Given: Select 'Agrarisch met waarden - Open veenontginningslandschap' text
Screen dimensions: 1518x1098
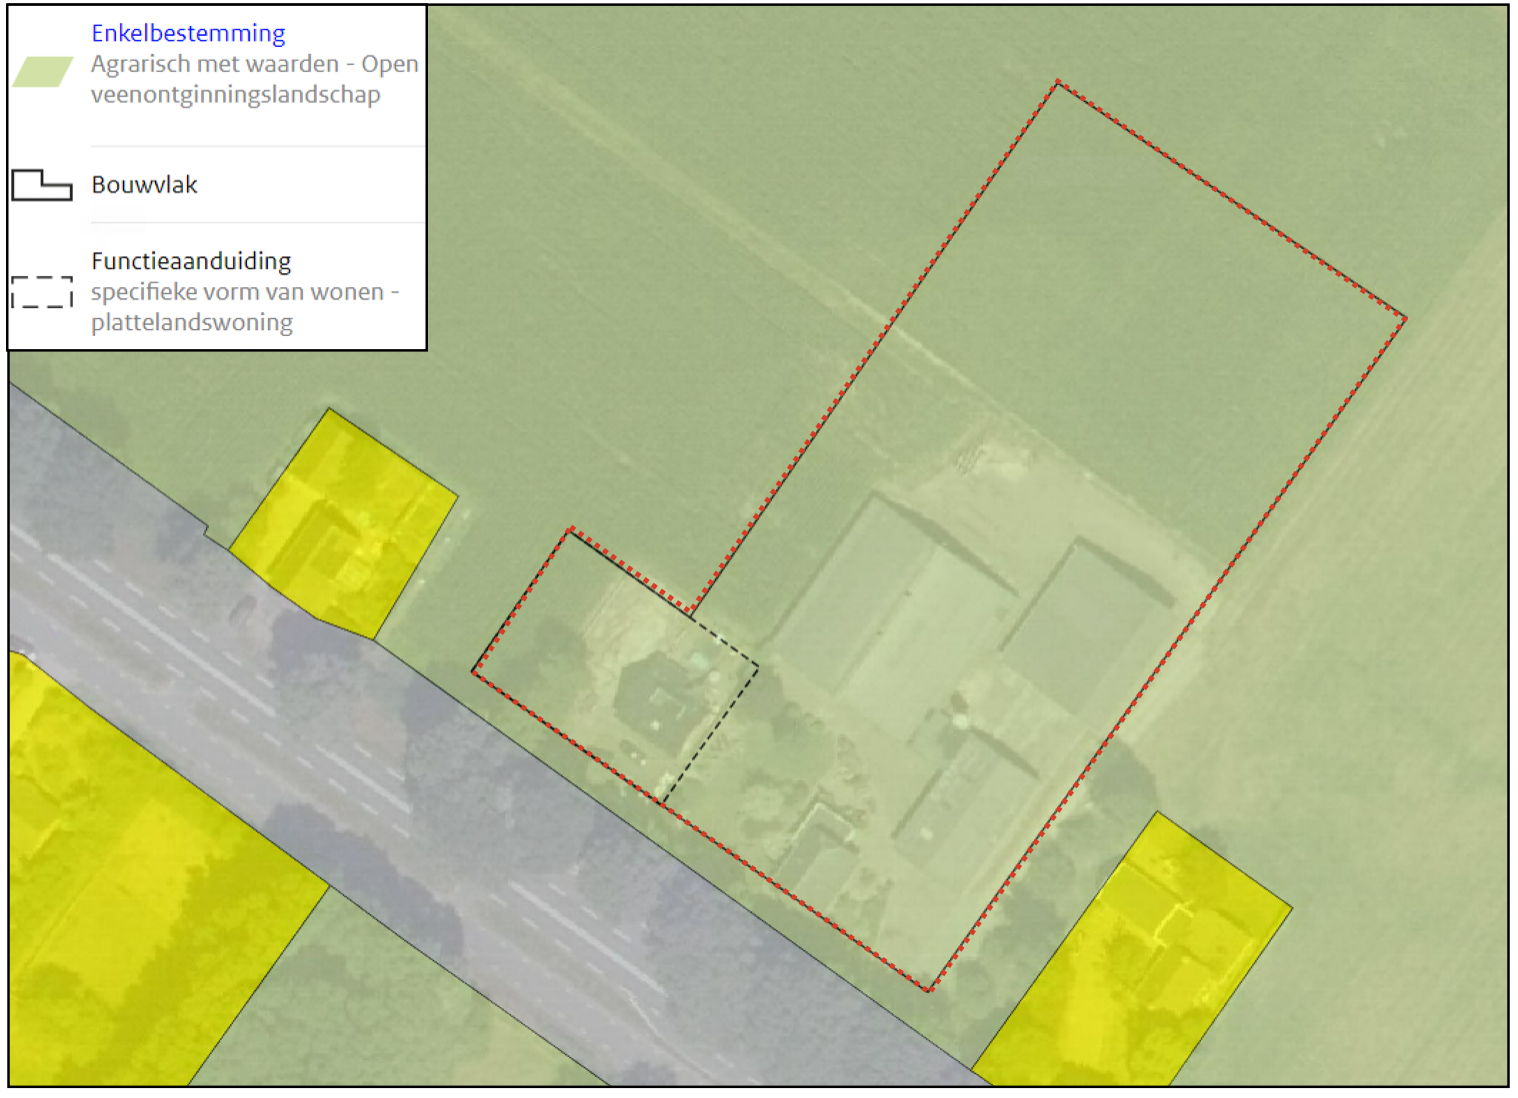Looking at the screenshot, I should (254, 79).
